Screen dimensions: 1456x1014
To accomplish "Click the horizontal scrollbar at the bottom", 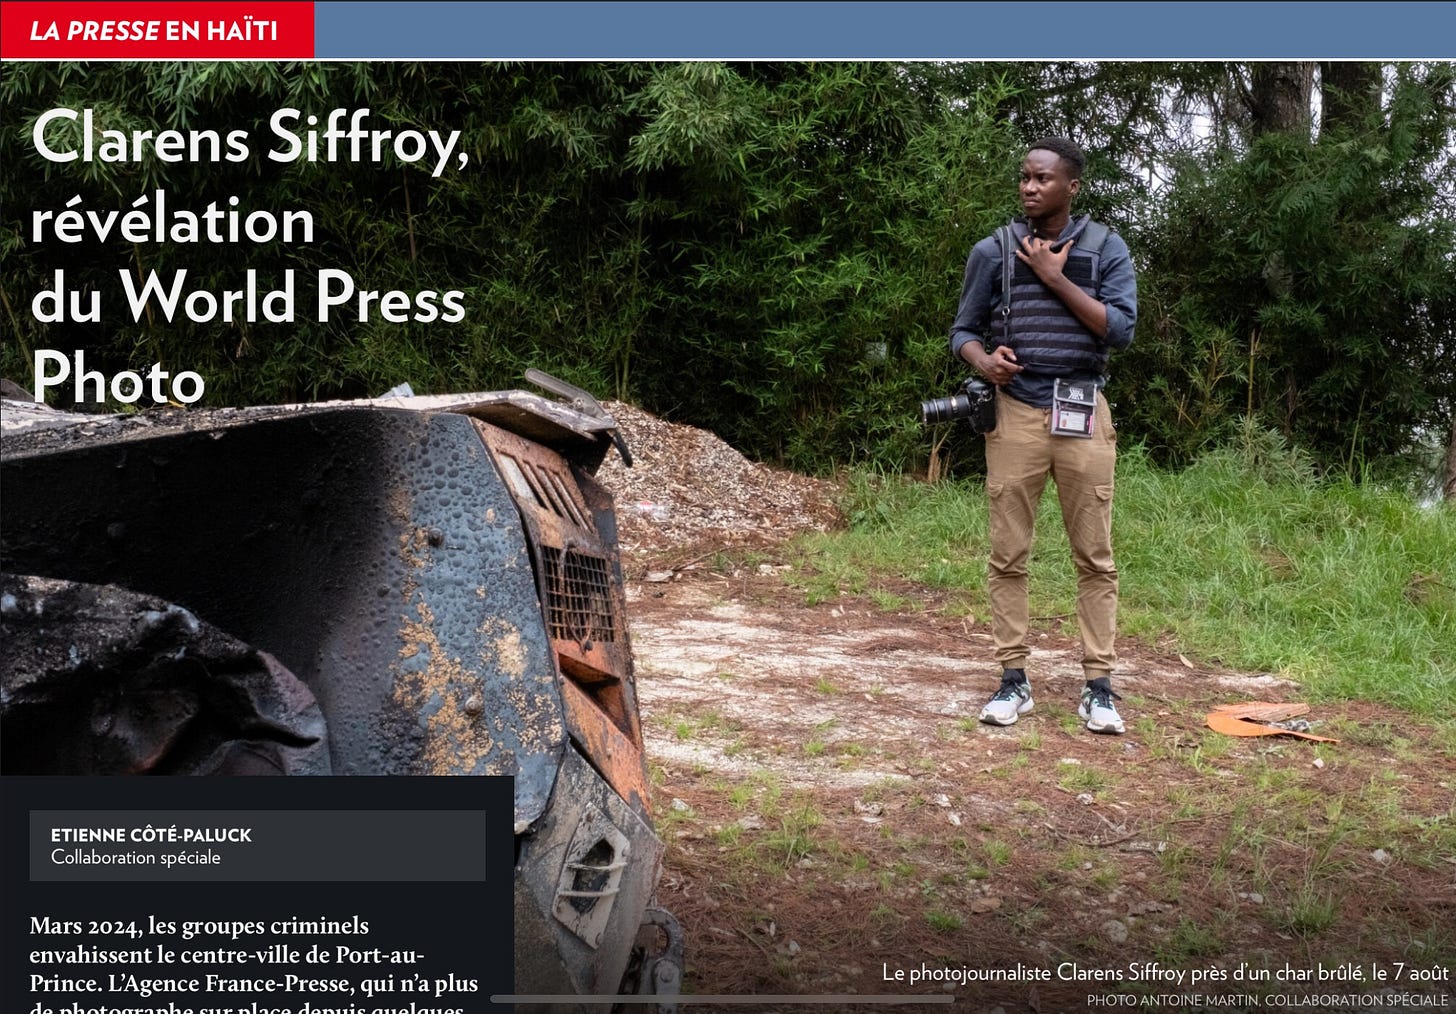I will coord(722,998).
